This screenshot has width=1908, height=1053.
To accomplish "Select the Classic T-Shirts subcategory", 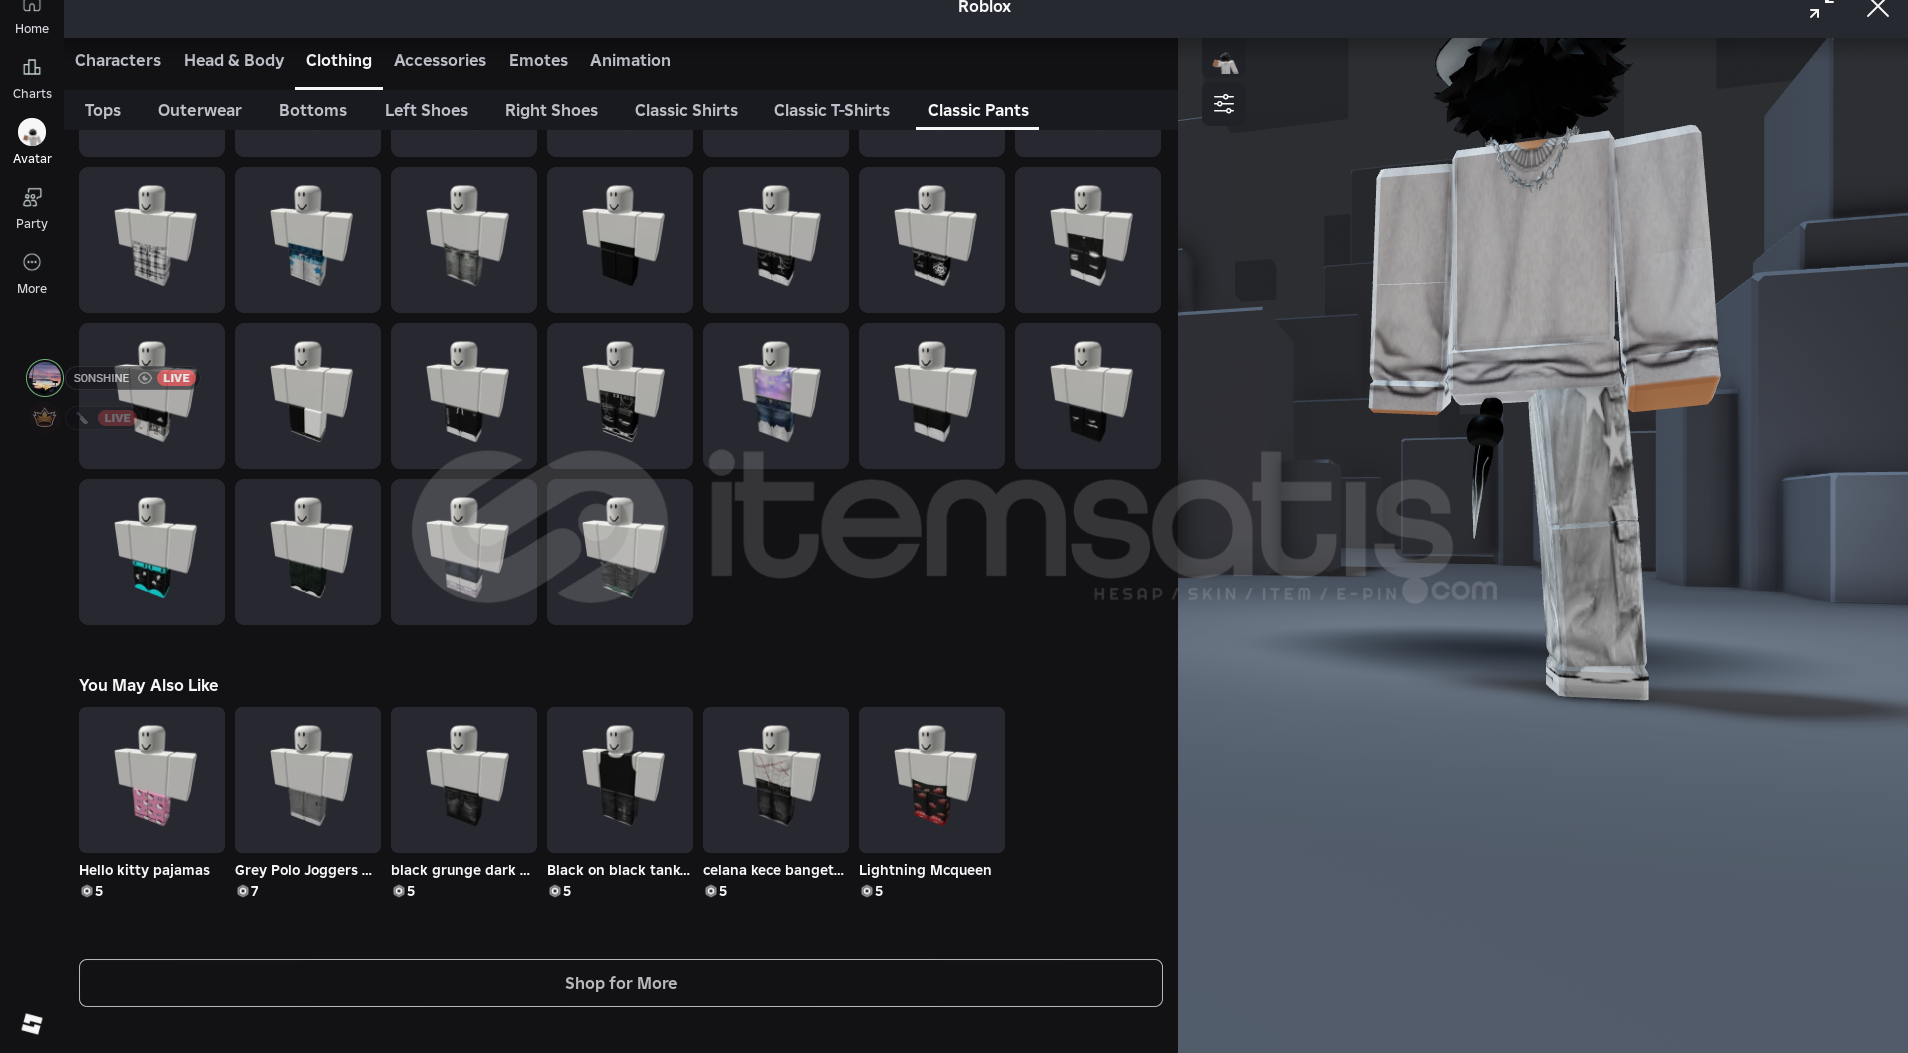I will click(832, 110).
